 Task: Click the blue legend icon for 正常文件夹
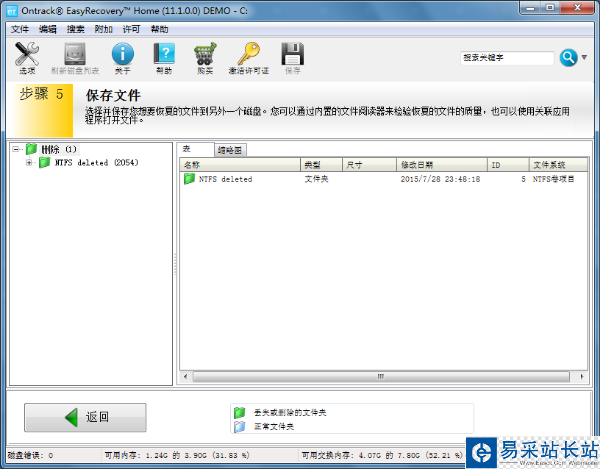pyautogui.click(x=240, y=426)
